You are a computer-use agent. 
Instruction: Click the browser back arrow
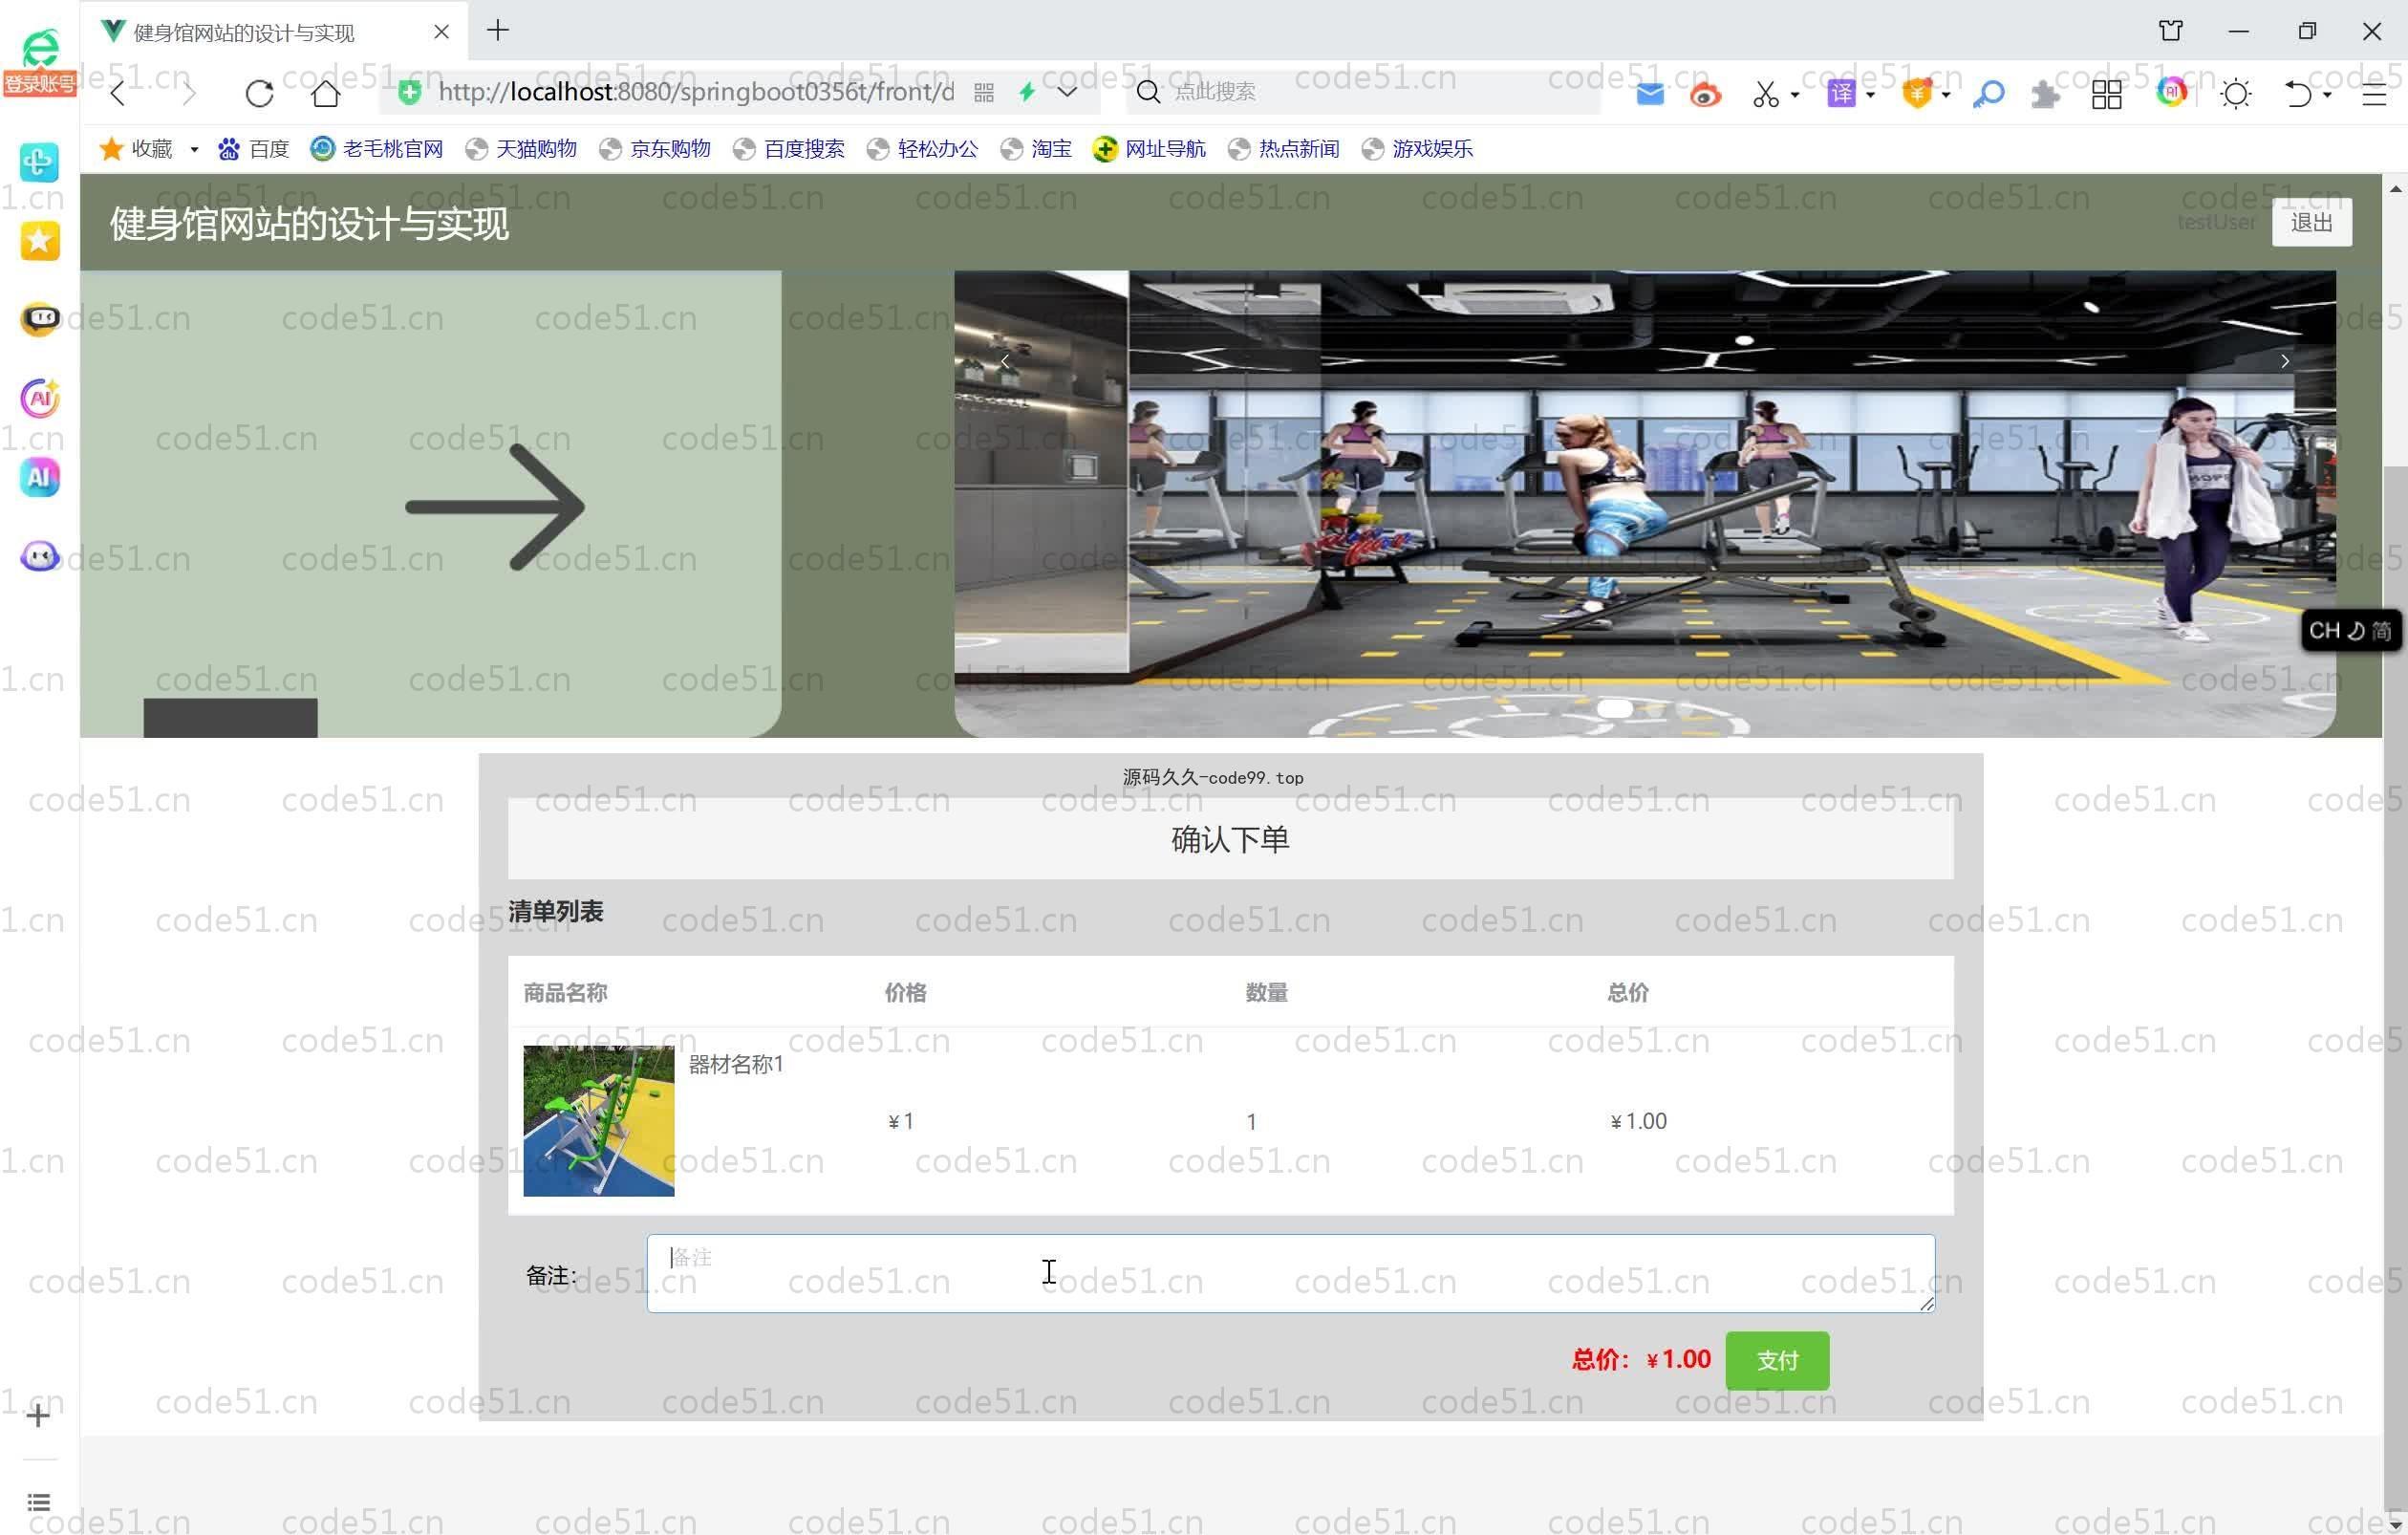click(118, 93)
